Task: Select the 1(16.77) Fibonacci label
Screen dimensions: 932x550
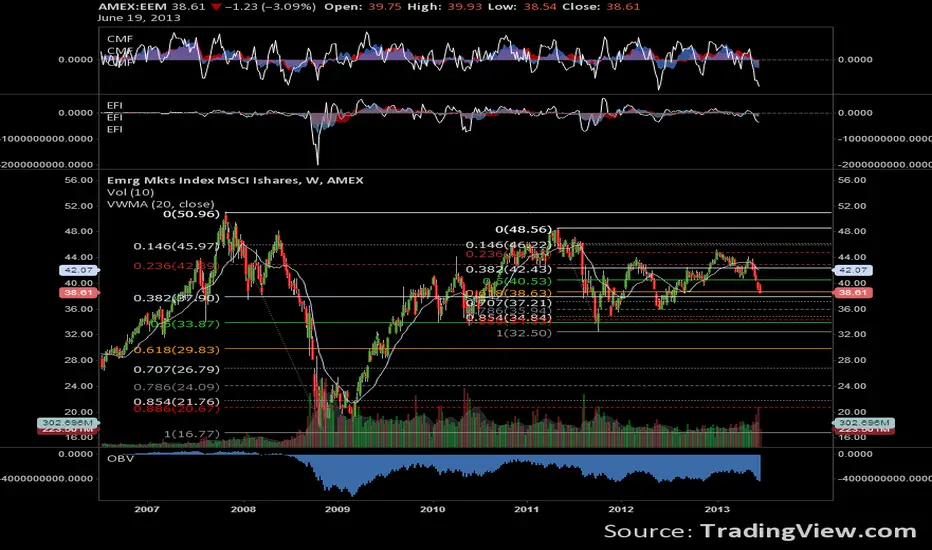Action: [x=191, y=434]
